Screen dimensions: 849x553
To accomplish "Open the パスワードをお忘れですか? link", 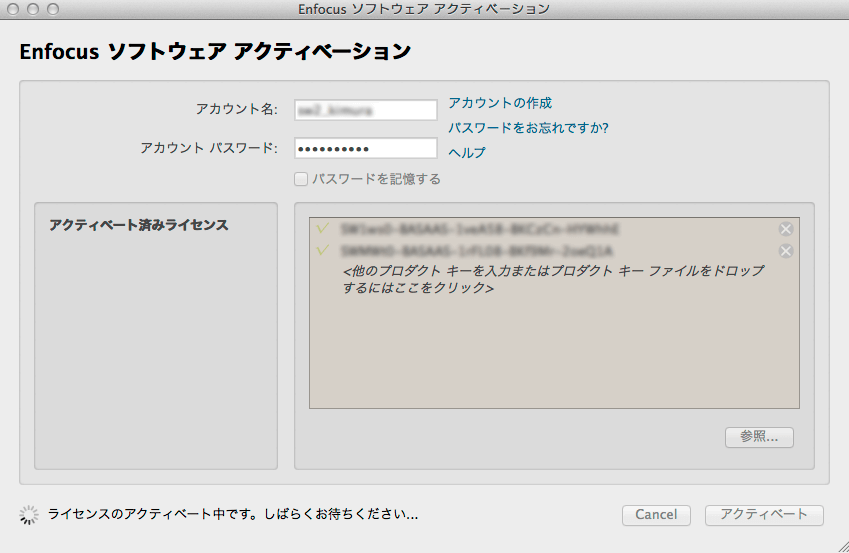I will [x=528, y=128].
